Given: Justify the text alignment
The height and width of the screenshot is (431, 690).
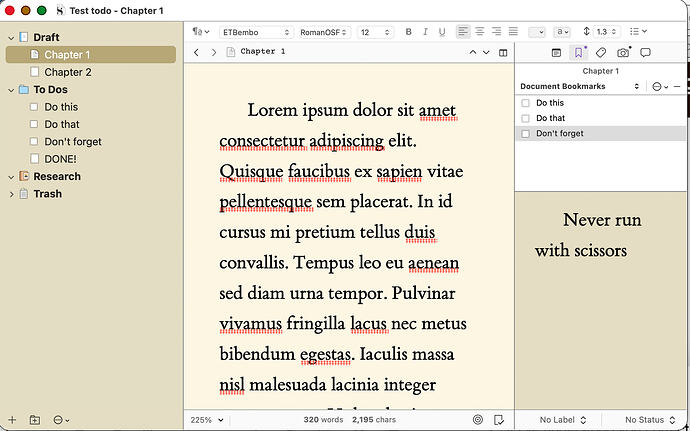Looking at the screenshot, I should pyautogui.click(x=513, y=32).
